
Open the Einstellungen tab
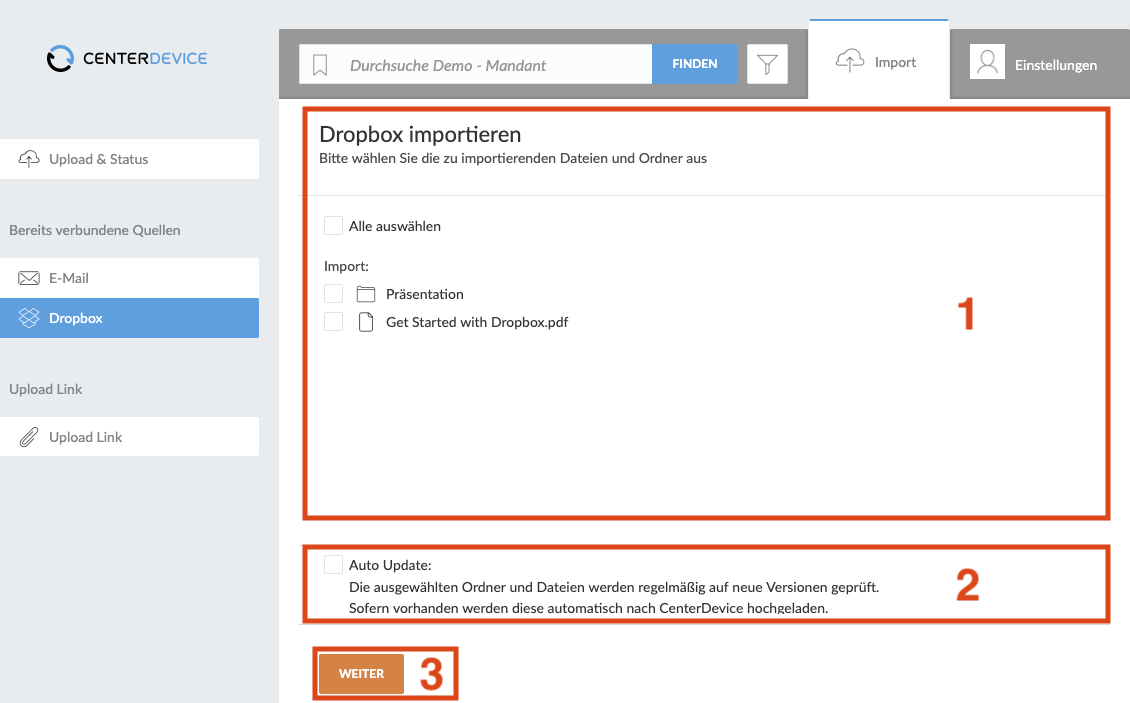click(x=1040, y=64)
